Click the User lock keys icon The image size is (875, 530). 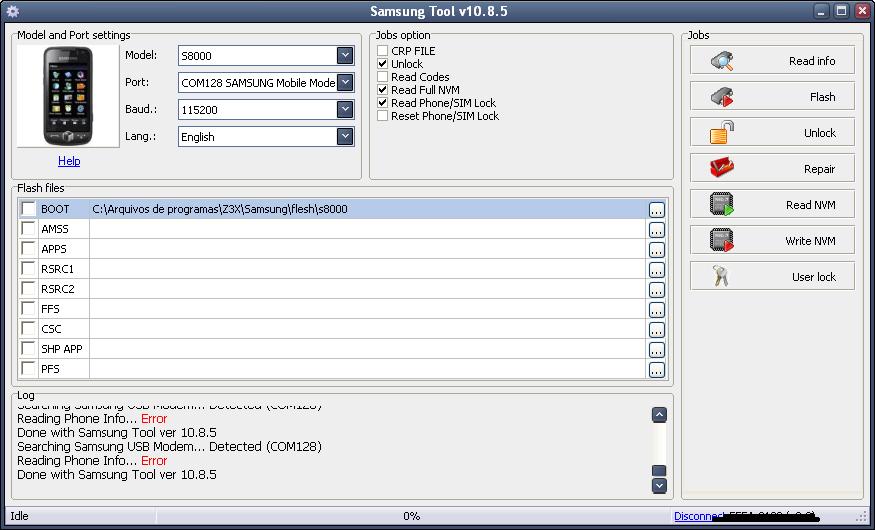[721, 276]
